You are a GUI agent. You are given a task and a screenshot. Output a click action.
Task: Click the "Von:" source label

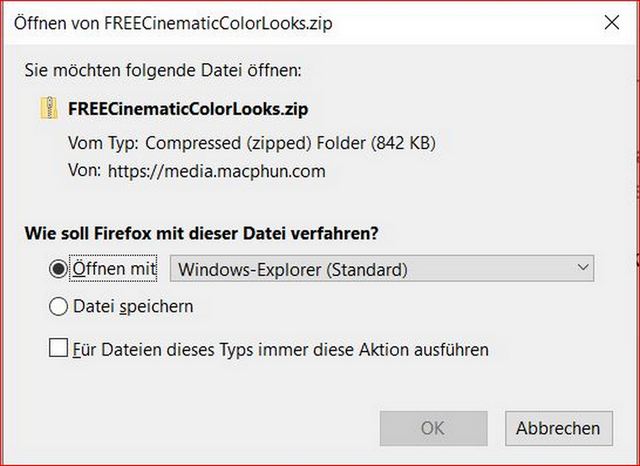85,171
